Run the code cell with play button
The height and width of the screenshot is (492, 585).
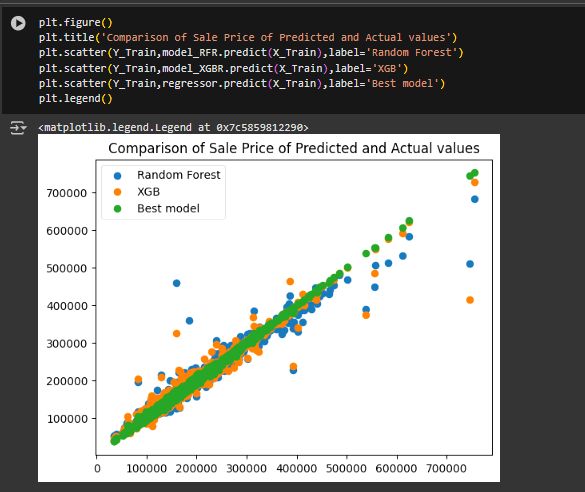tap(18, 23)
